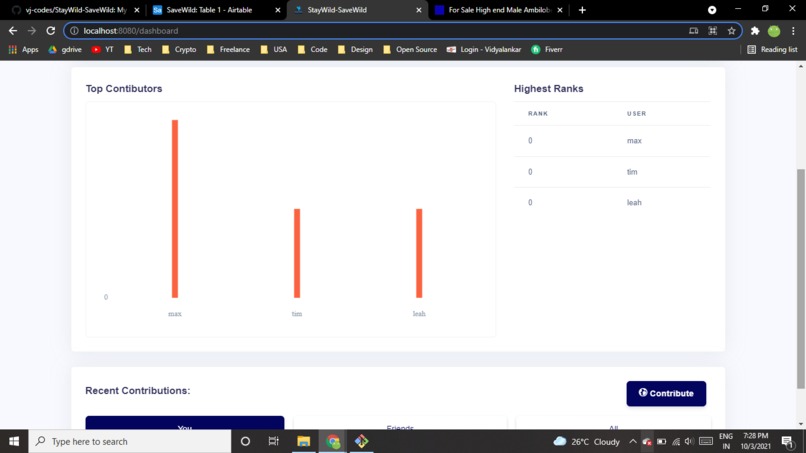Go back with the browser back arrow

pos(13,31)
